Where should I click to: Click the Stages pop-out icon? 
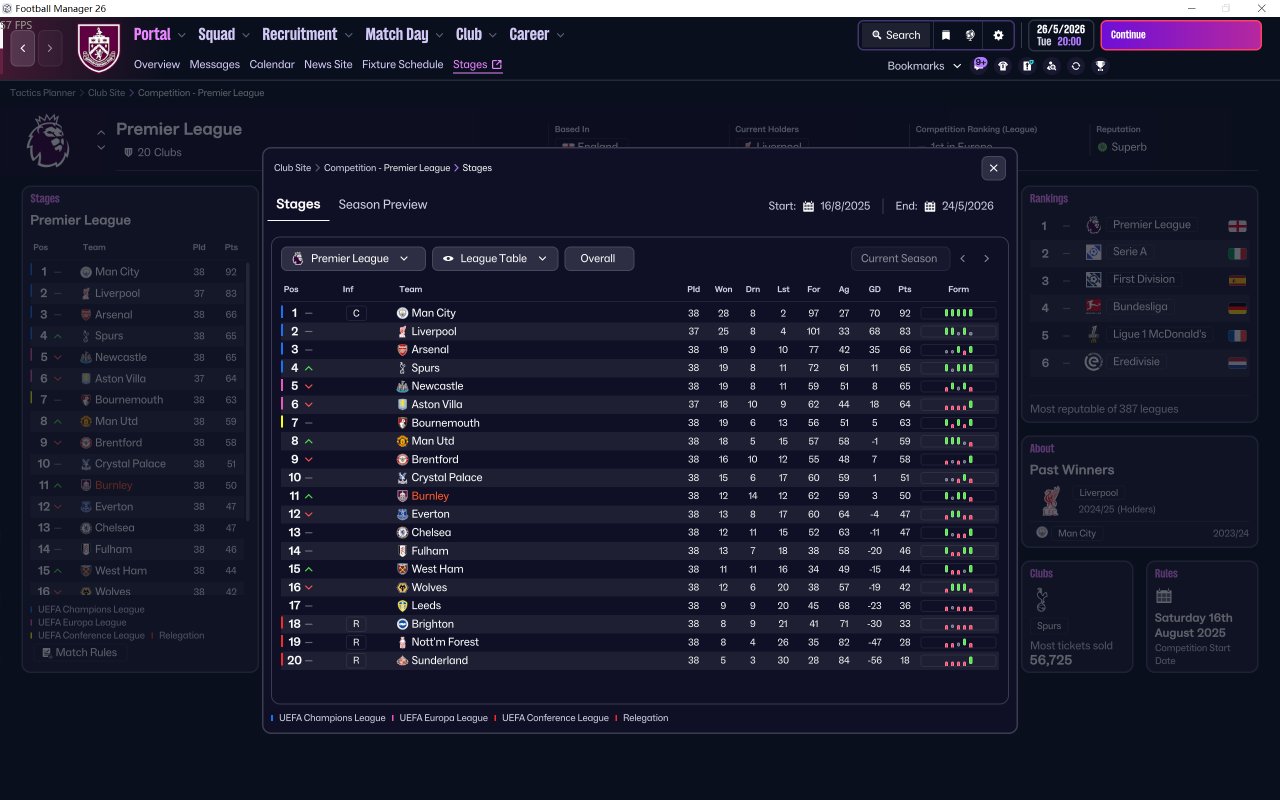[497, 65]
